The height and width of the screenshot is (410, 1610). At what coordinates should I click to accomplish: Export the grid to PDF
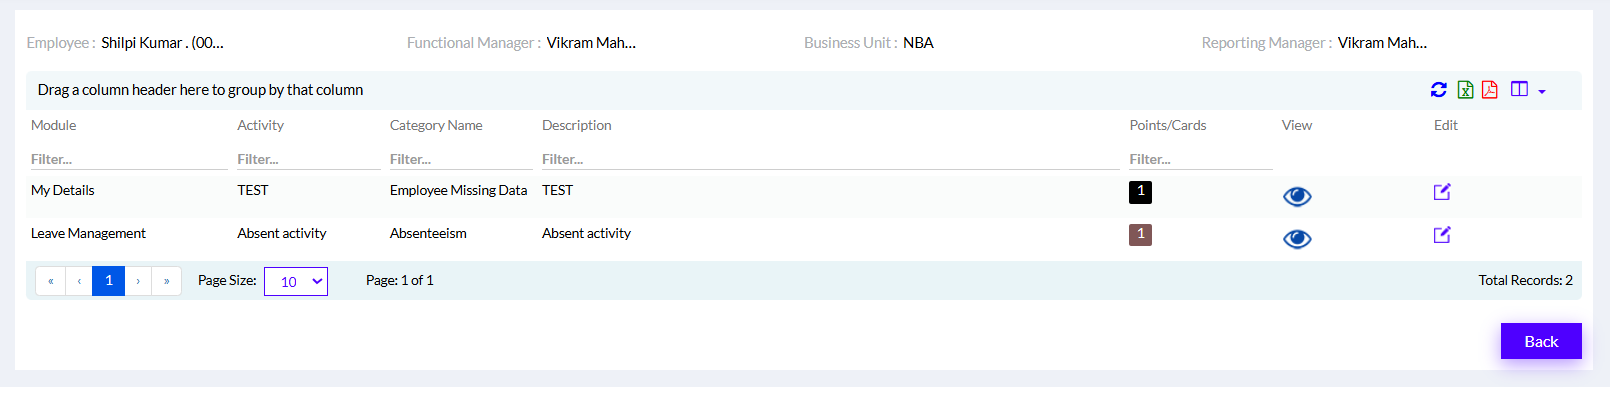1490,90
